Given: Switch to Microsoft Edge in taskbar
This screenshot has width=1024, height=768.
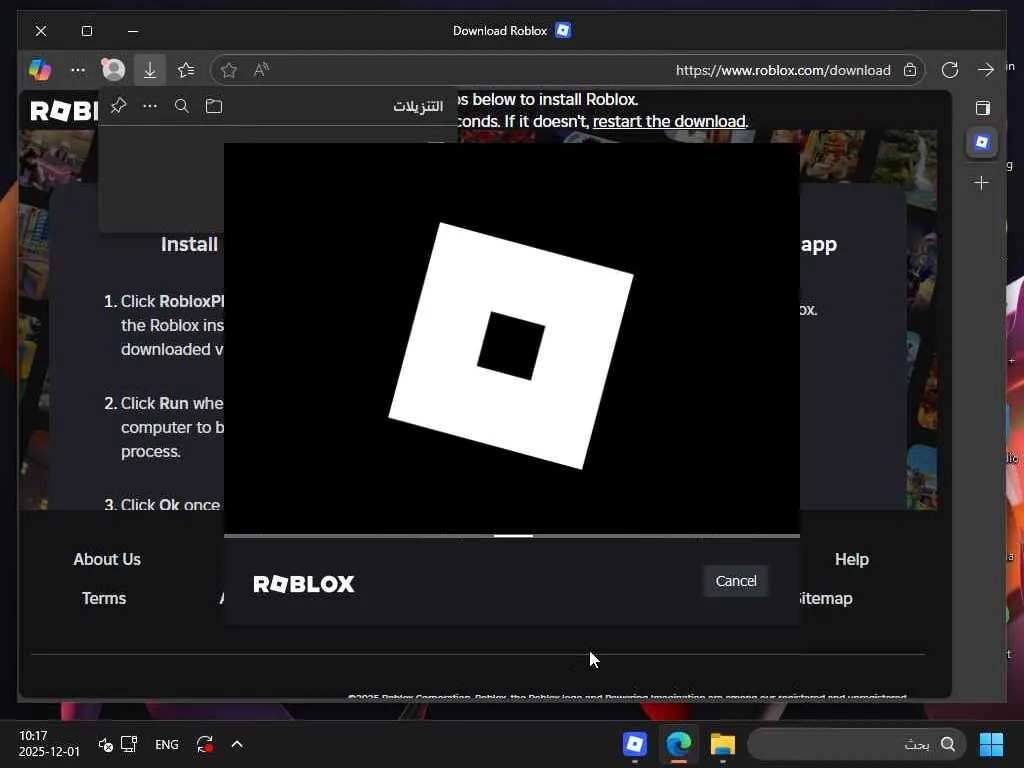Looking at the screenshot, I should 679,744.
